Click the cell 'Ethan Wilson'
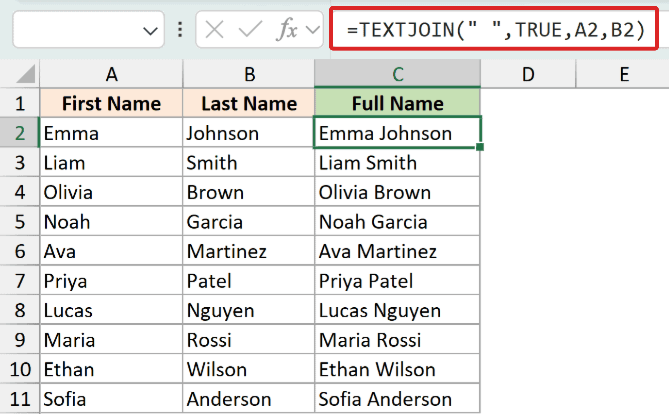 (x=398, y=369)
